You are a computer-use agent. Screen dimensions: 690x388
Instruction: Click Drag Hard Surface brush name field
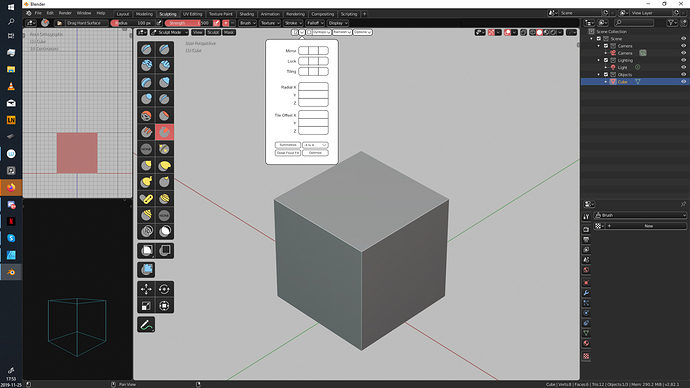86,23
